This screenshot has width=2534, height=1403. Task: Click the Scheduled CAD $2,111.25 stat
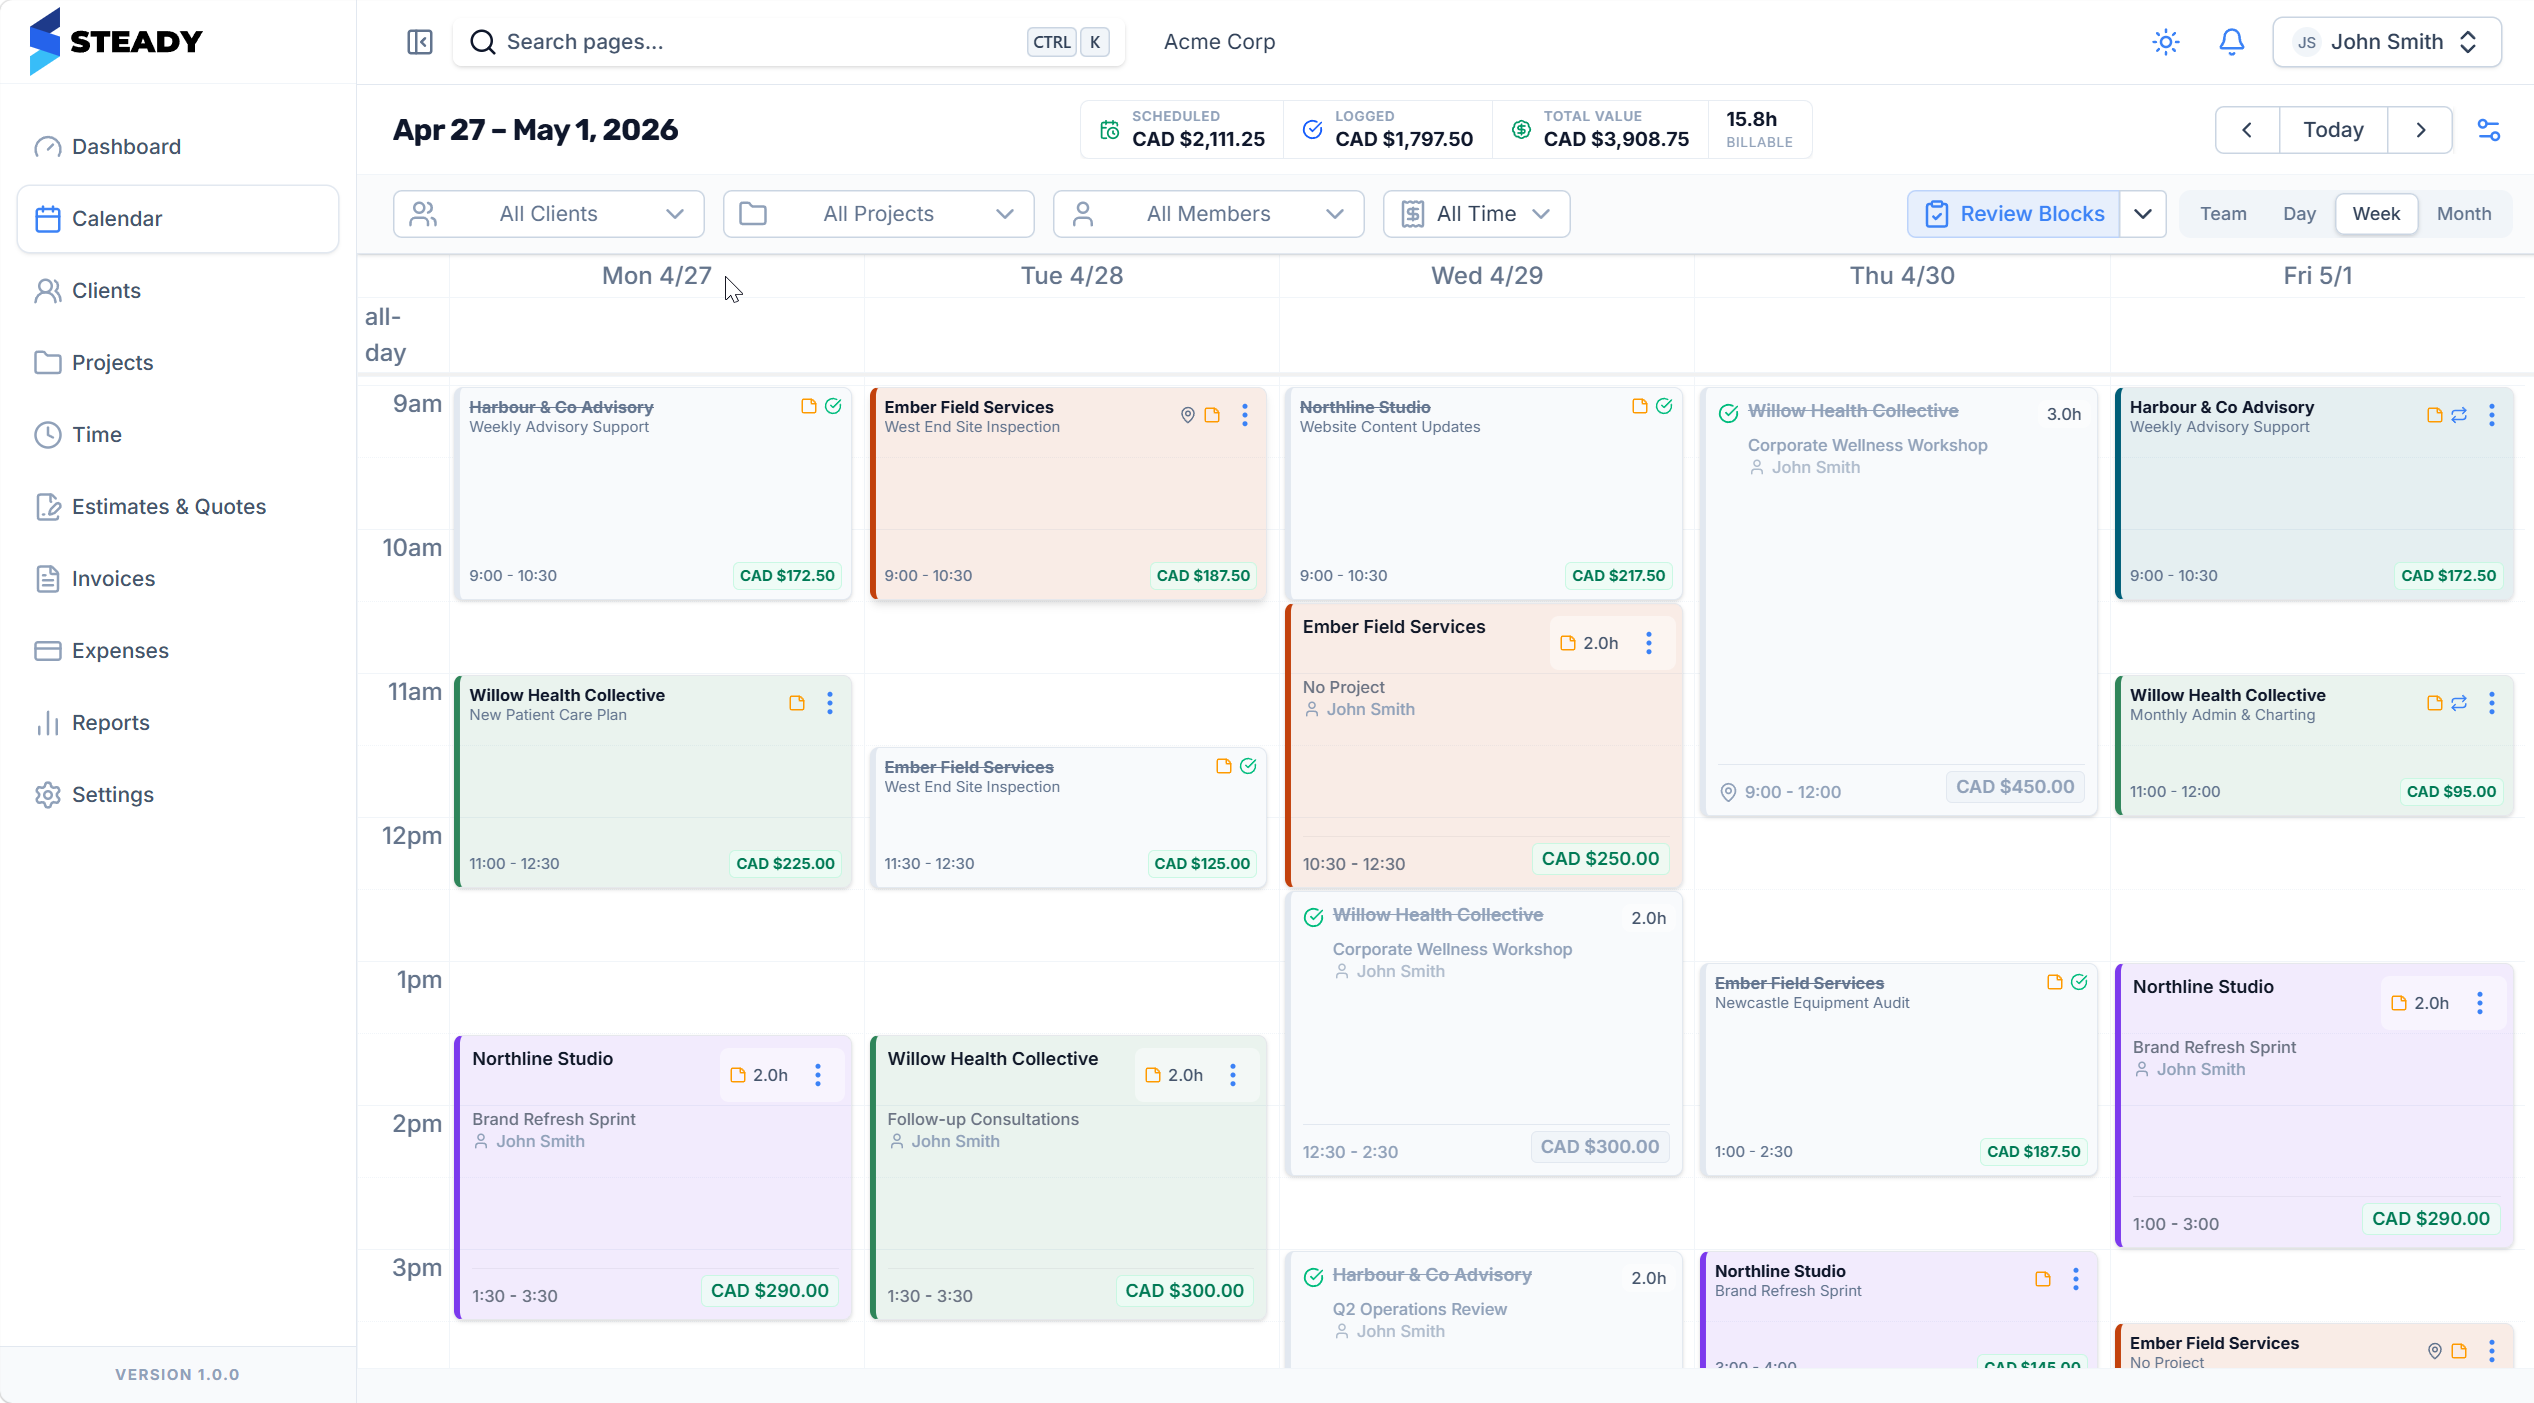[1183, 130]
